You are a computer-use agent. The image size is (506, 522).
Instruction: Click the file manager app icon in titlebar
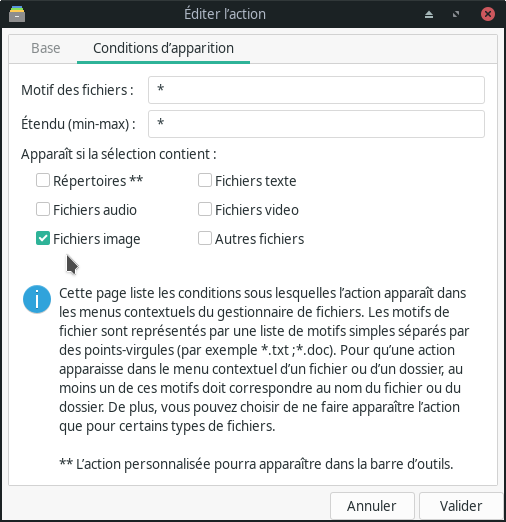17,14
